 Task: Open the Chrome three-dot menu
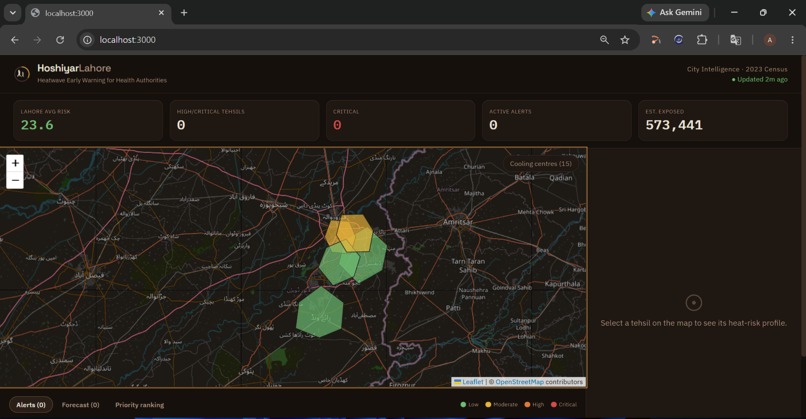[792, 40]
